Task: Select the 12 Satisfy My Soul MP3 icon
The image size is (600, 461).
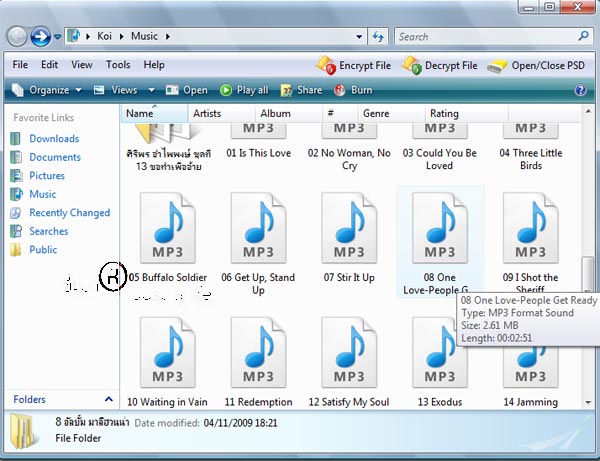Action: click(x=349, y=352)
